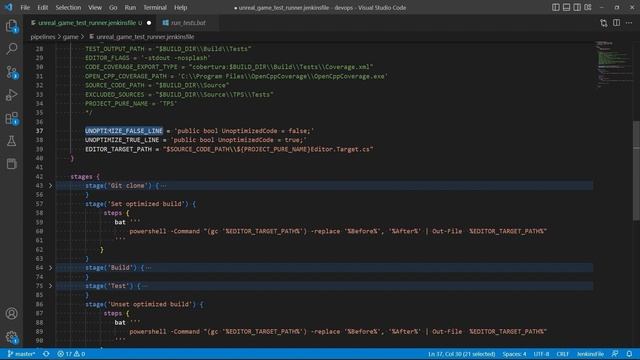Click the vertical editor scrollbar
The height and width of the screenshot is (360, 640).
(636, 171)
